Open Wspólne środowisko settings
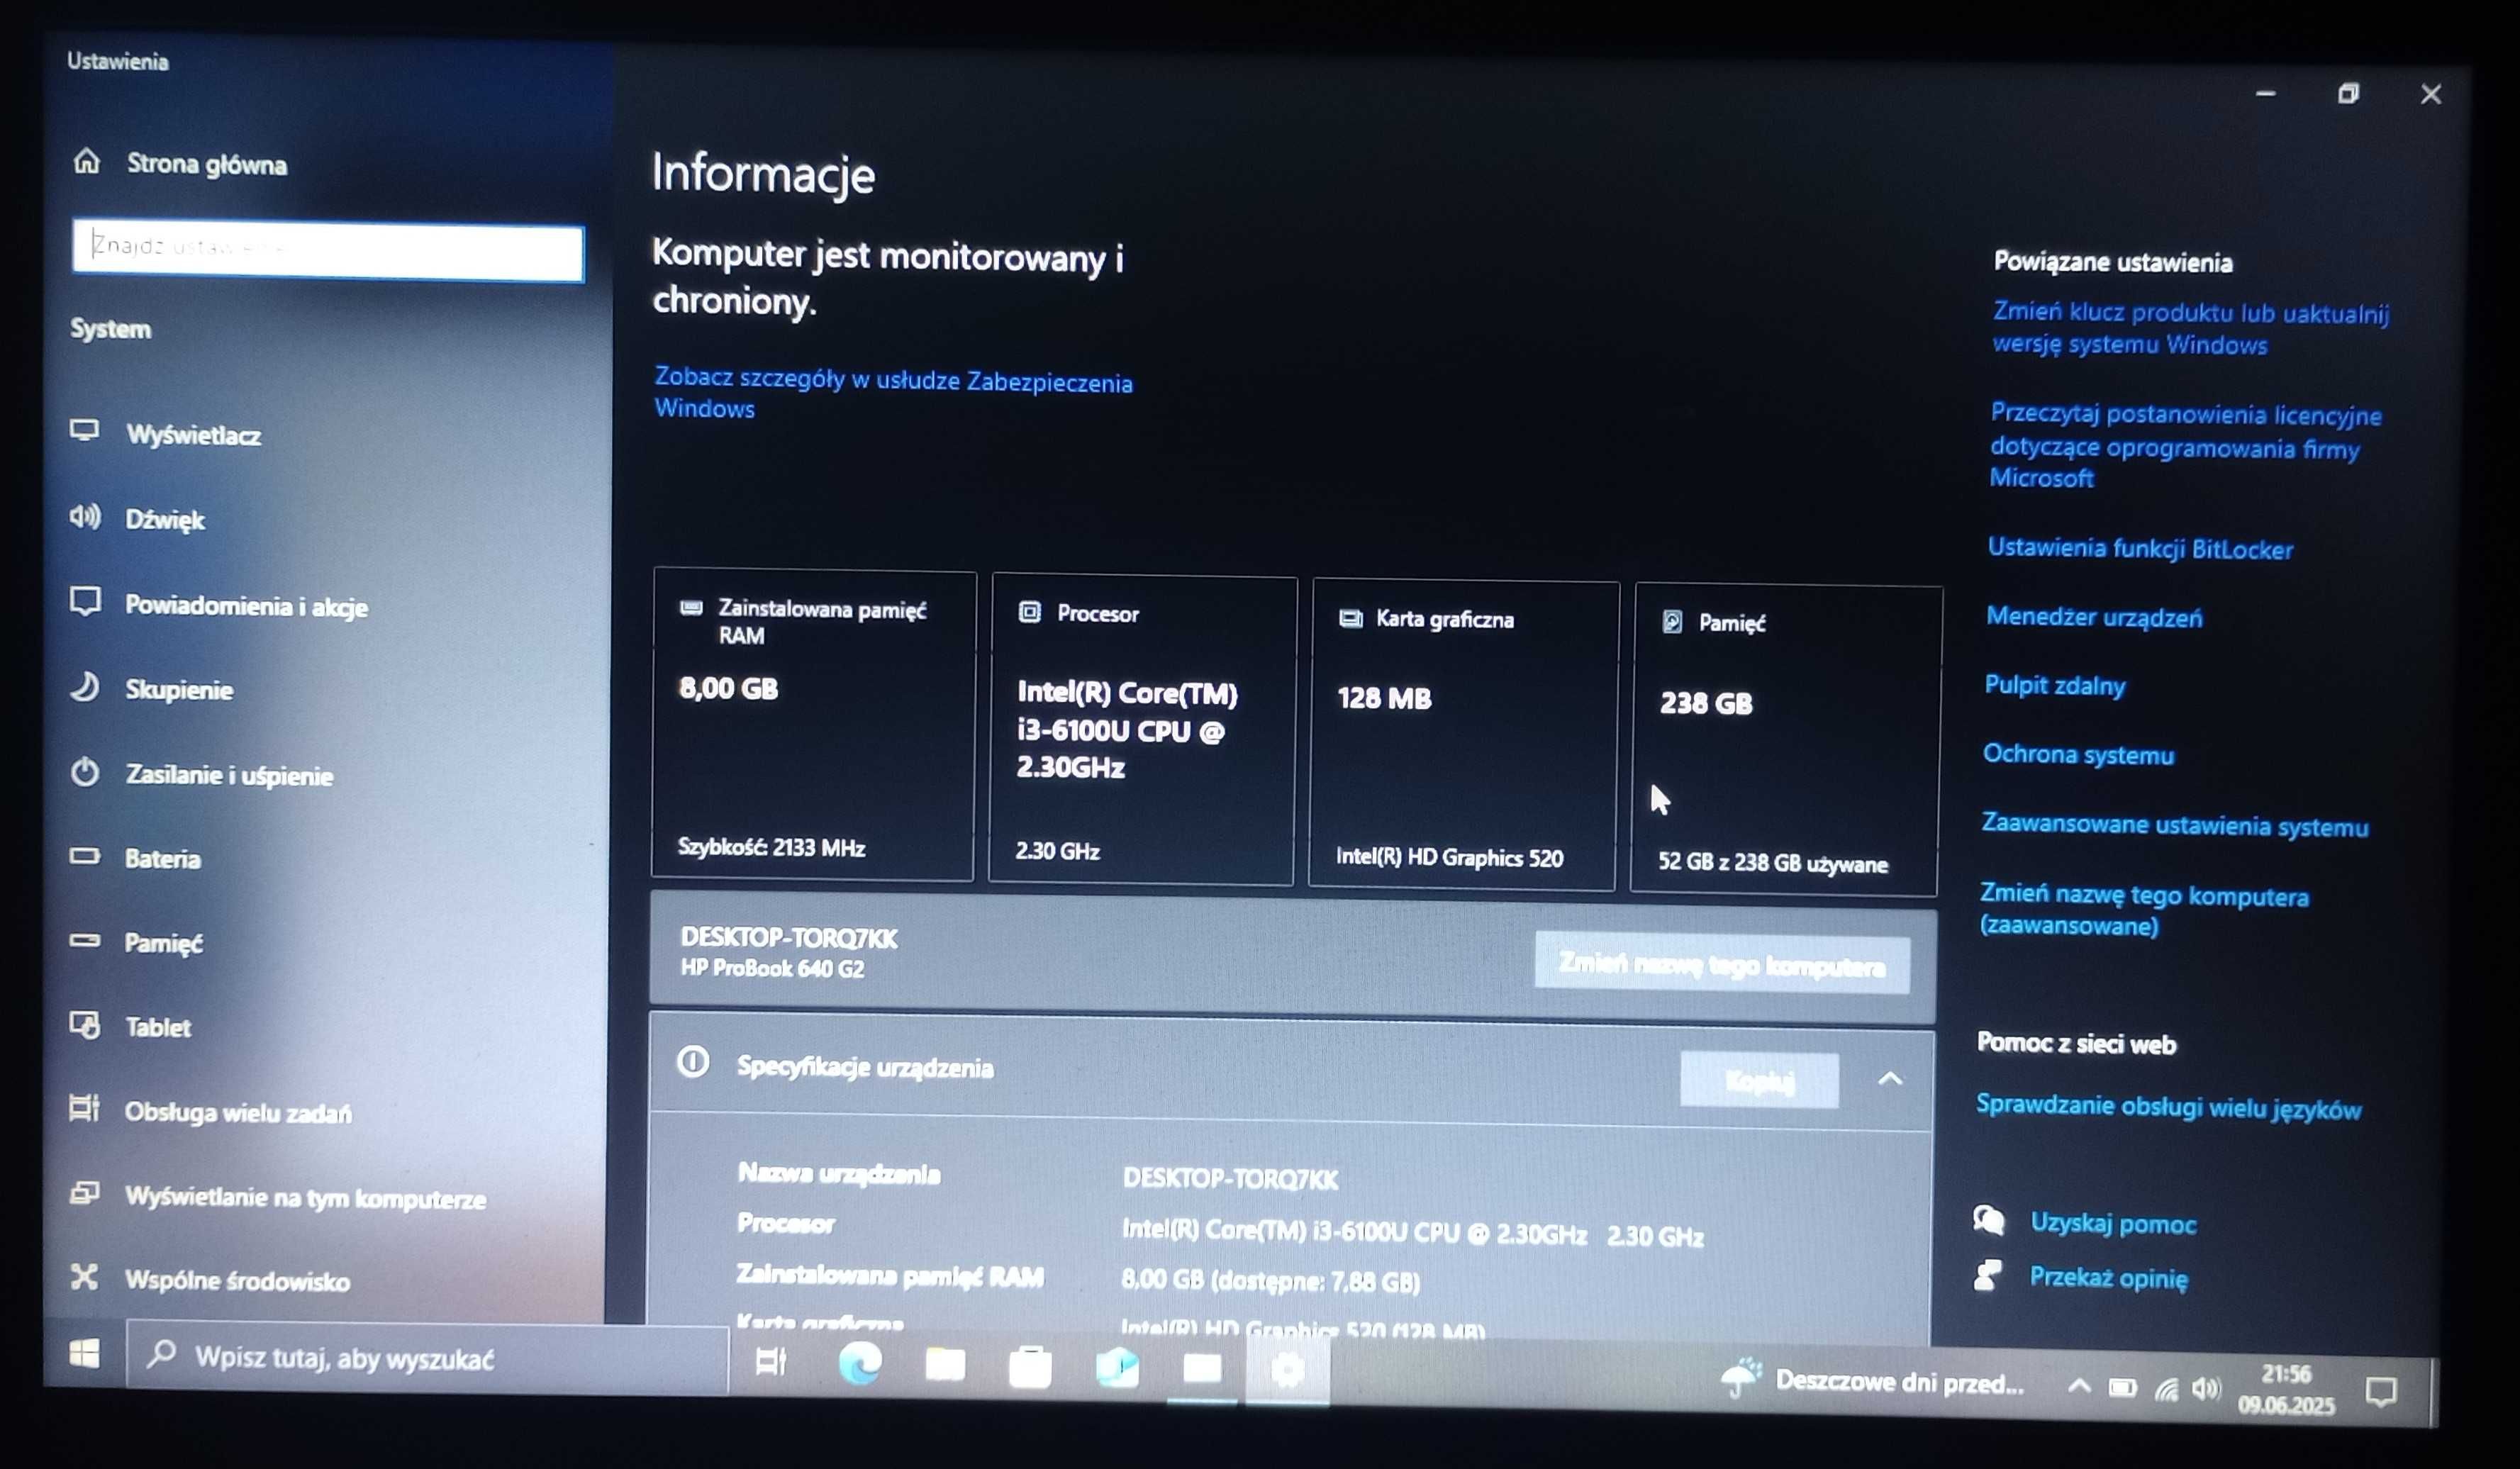The image size is (2520, 1469). 210,1280
